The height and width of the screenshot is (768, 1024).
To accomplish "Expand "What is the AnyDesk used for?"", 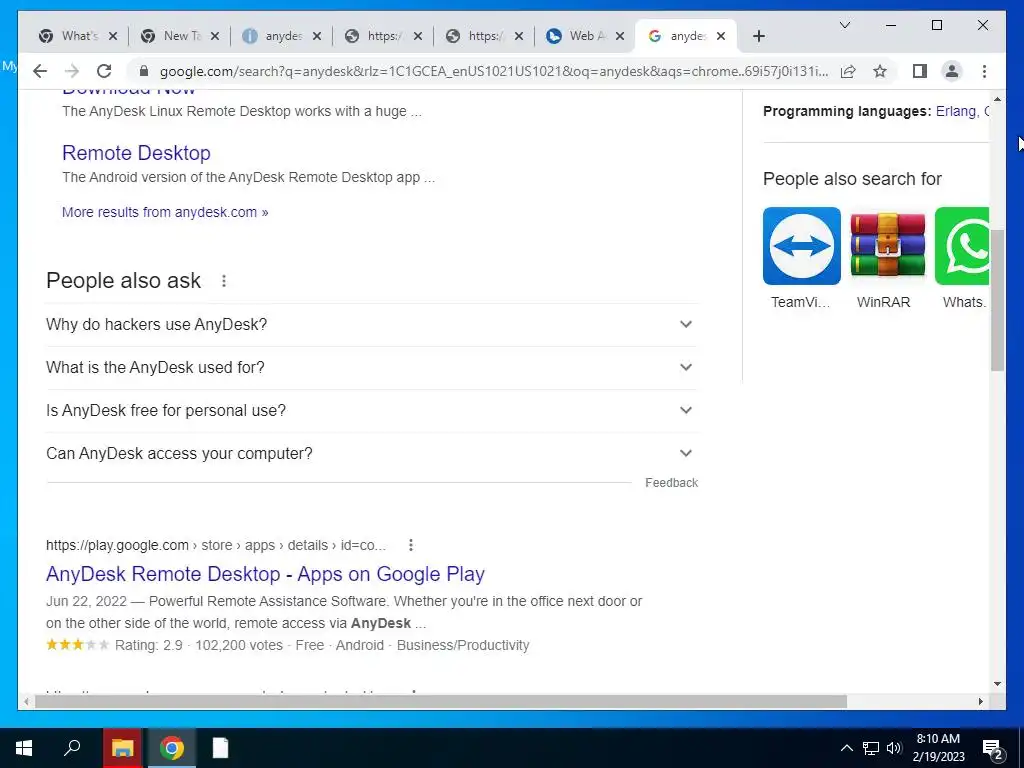I will (x=372, y=368).
